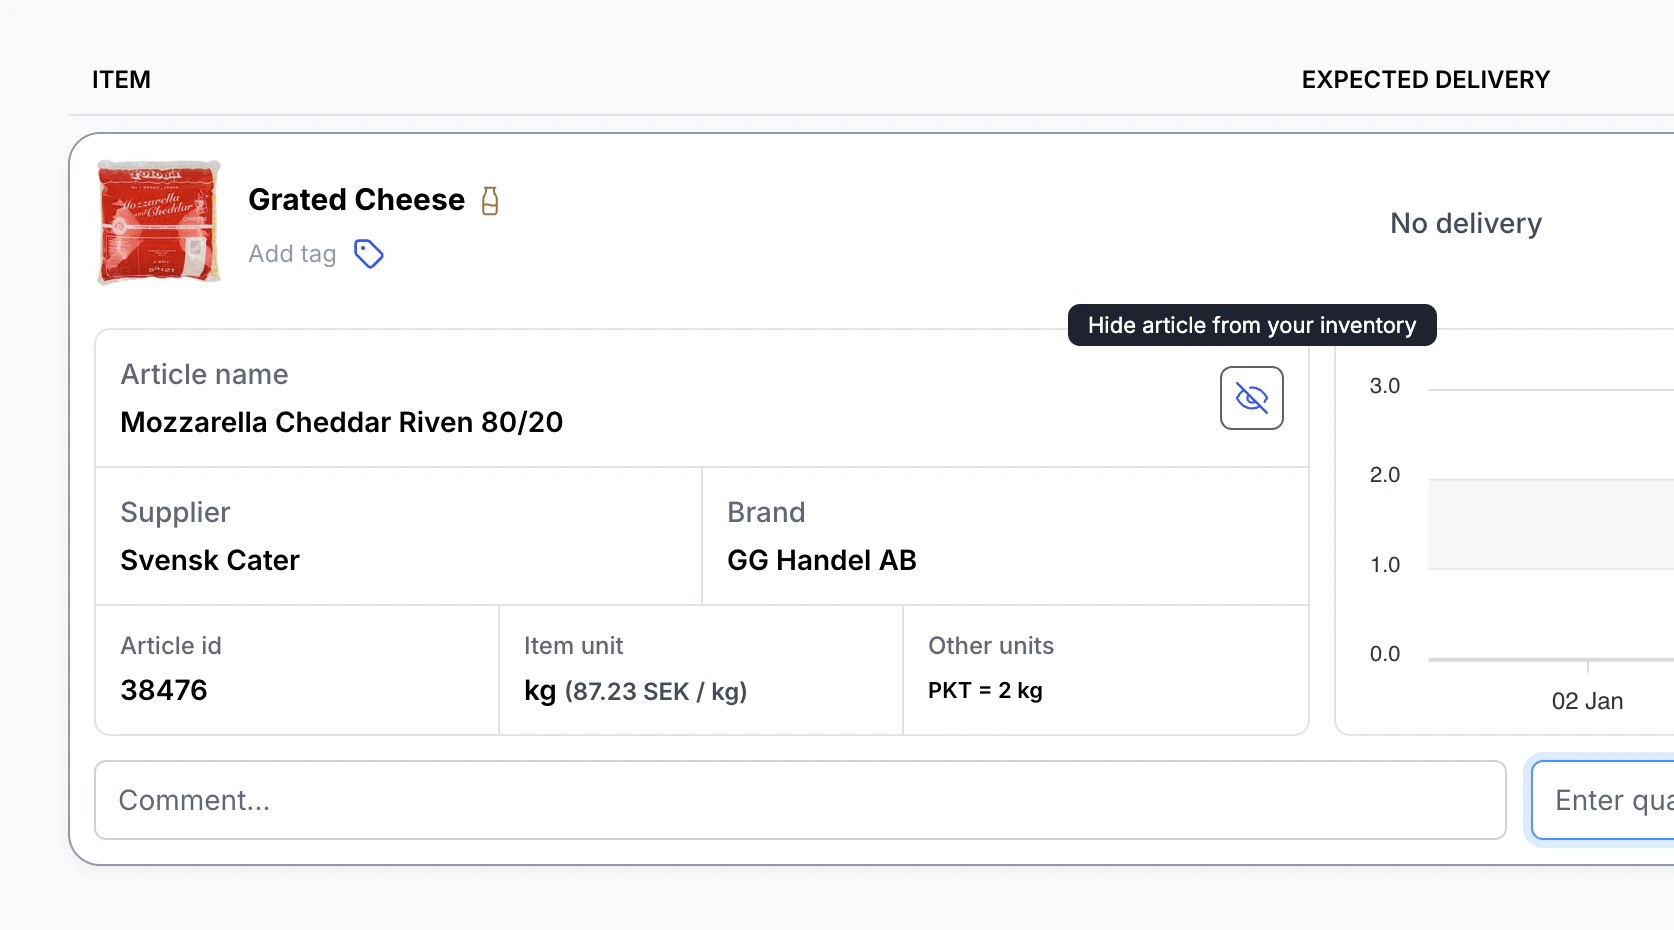This screenshot has height=930, width=1674.
Task: Click the supplier name Svensk Cater
Action: [210, 560]
